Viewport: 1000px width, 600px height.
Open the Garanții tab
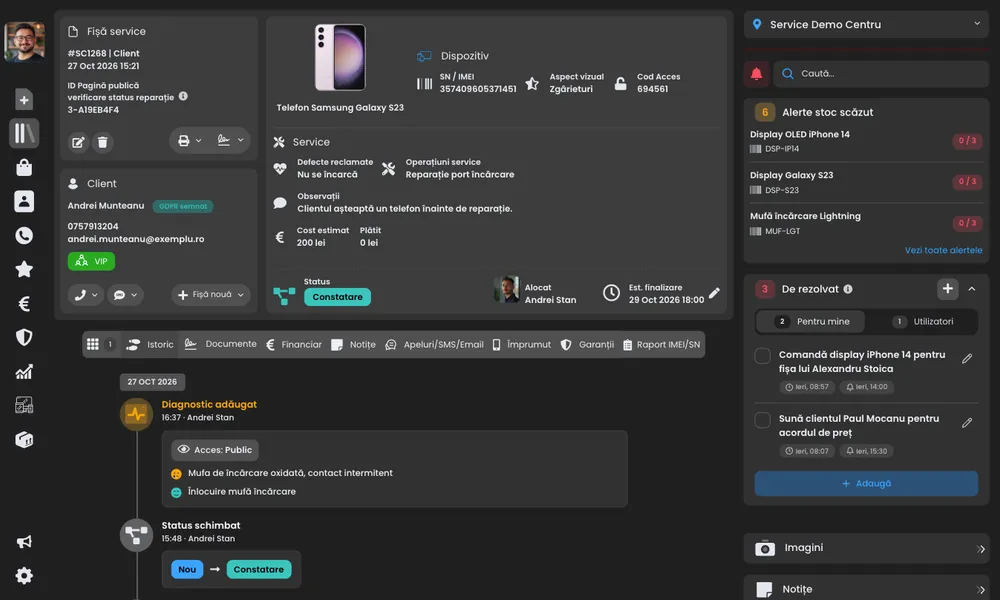587,344
